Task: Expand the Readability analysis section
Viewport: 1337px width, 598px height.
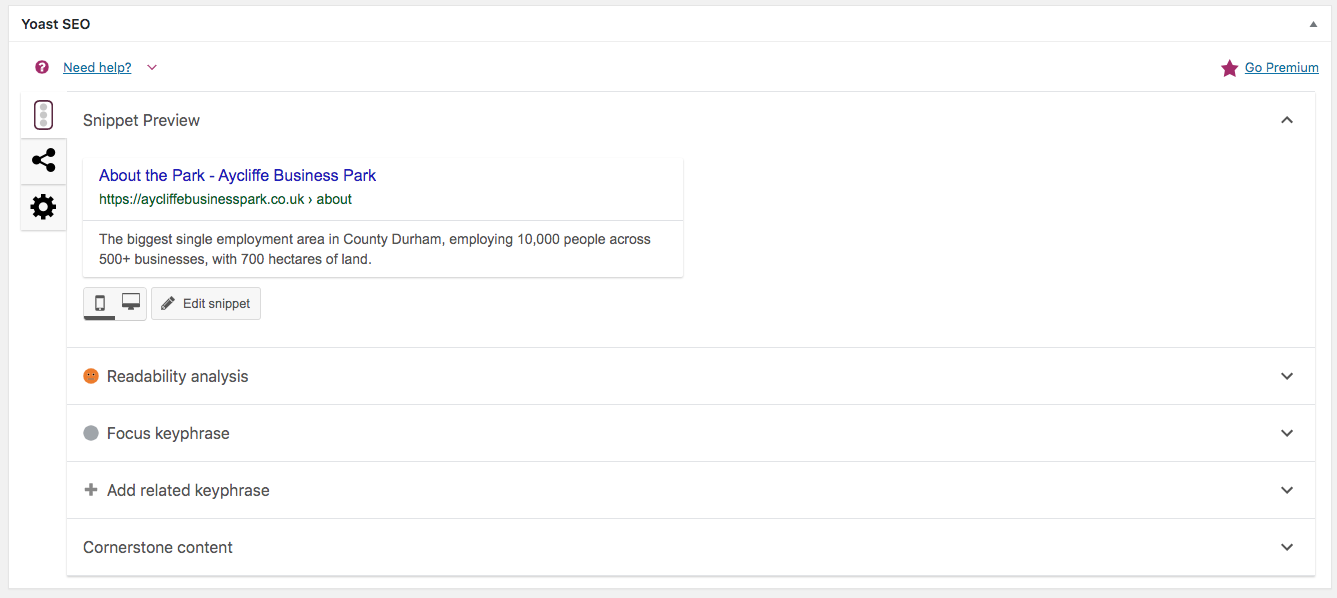Action: (1287, 376)
